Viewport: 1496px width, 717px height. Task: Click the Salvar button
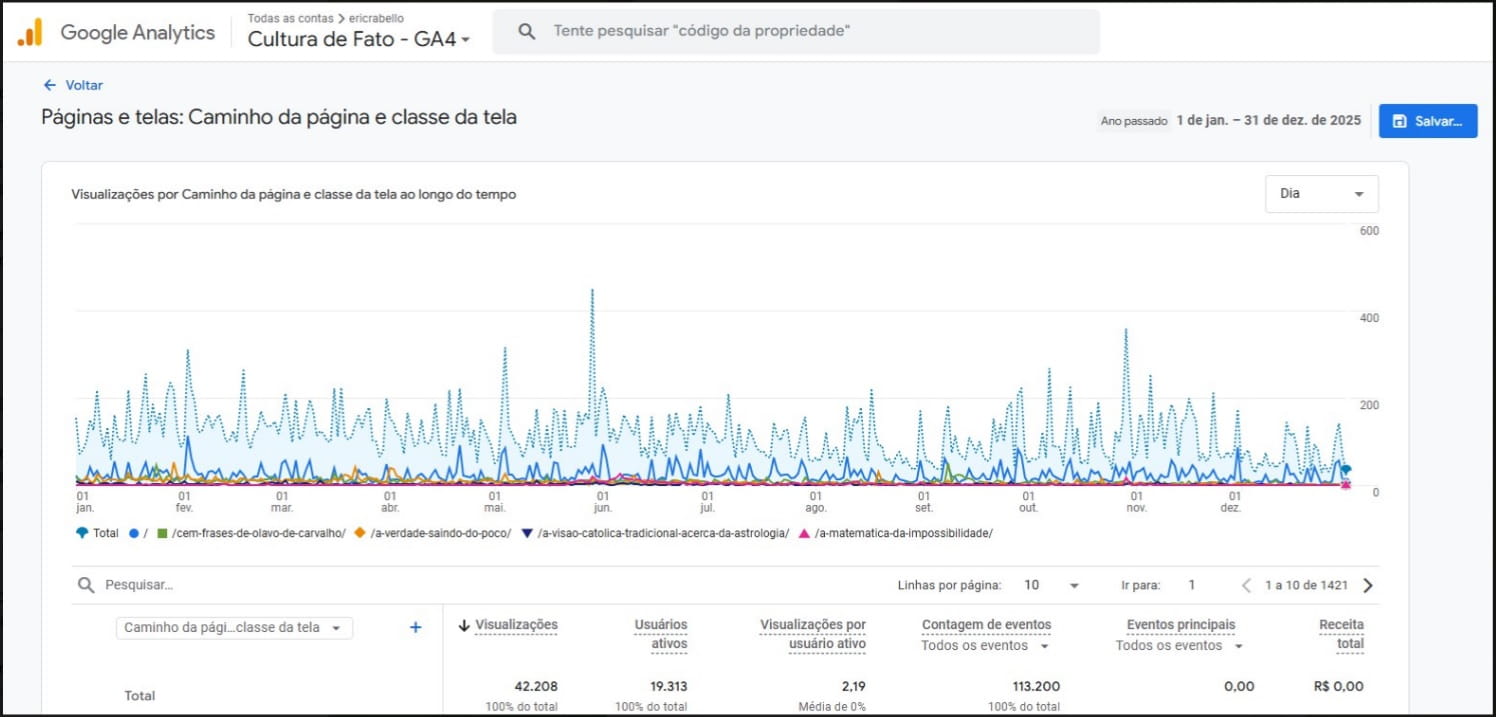click(1427, 121)
